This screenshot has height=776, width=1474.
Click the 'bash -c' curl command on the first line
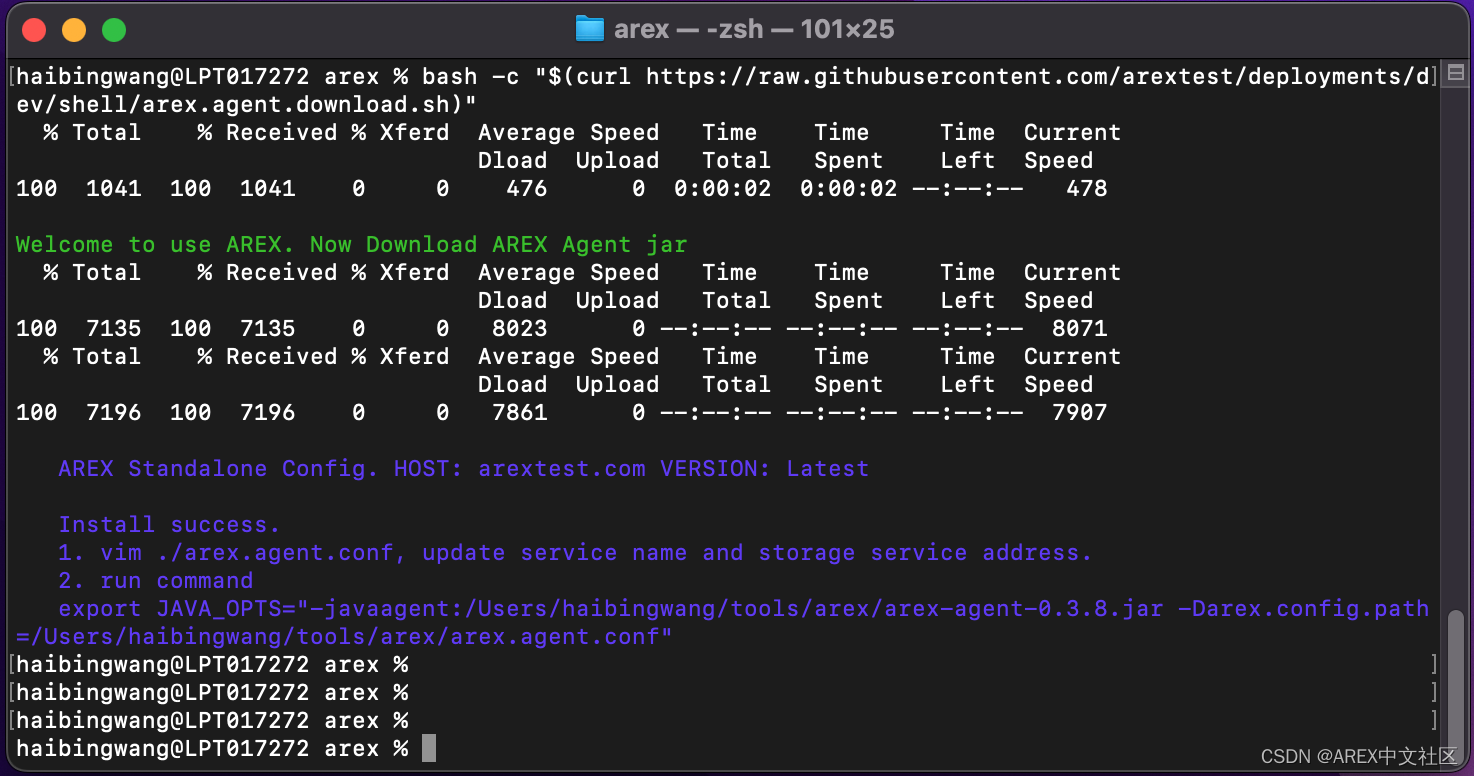coord(928,77)
